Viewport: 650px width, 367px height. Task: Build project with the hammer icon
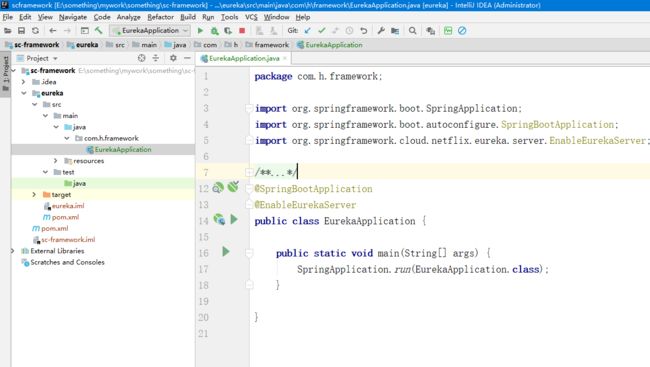pyautogui.click(x=99, y=31)
